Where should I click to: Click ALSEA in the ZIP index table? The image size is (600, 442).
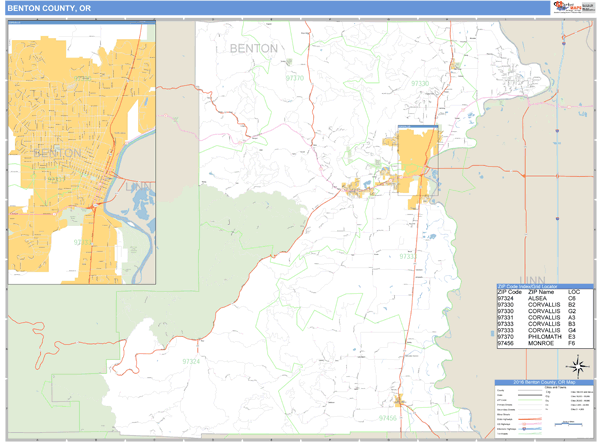click(537, 298)
